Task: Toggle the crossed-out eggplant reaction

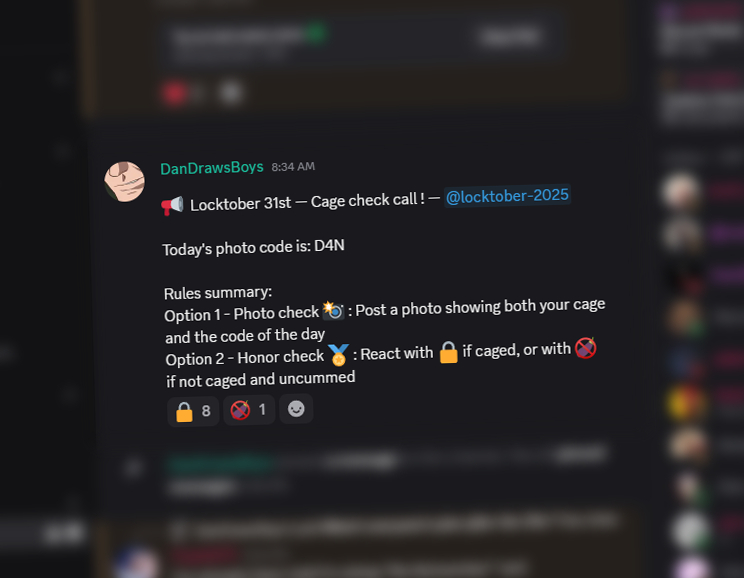Action: tap(249, 410)
